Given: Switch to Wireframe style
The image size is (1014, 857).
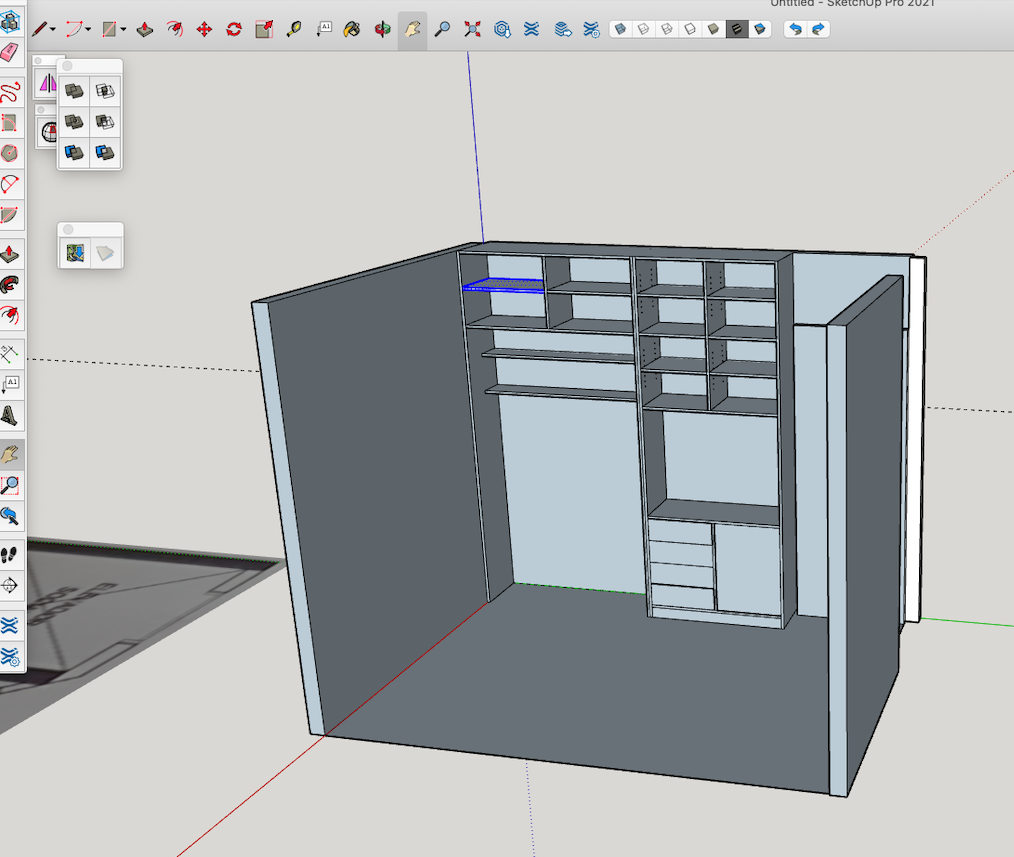Looking at the screenshot, I should 667,29.
